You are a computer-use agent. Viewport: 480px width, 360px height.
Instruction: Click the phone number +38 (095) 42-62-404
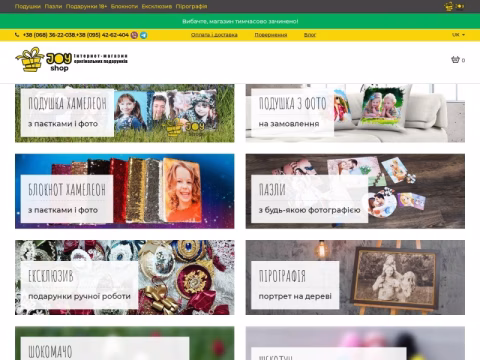[103, 35]
